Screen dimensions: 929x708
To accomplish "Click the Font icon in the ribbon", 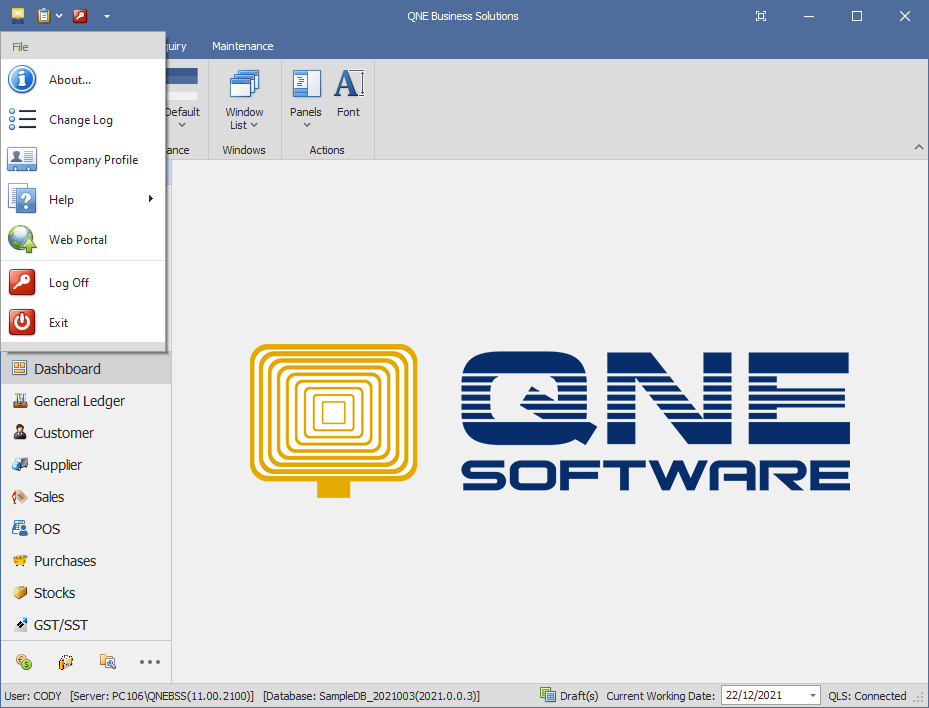I will [349, 84].
